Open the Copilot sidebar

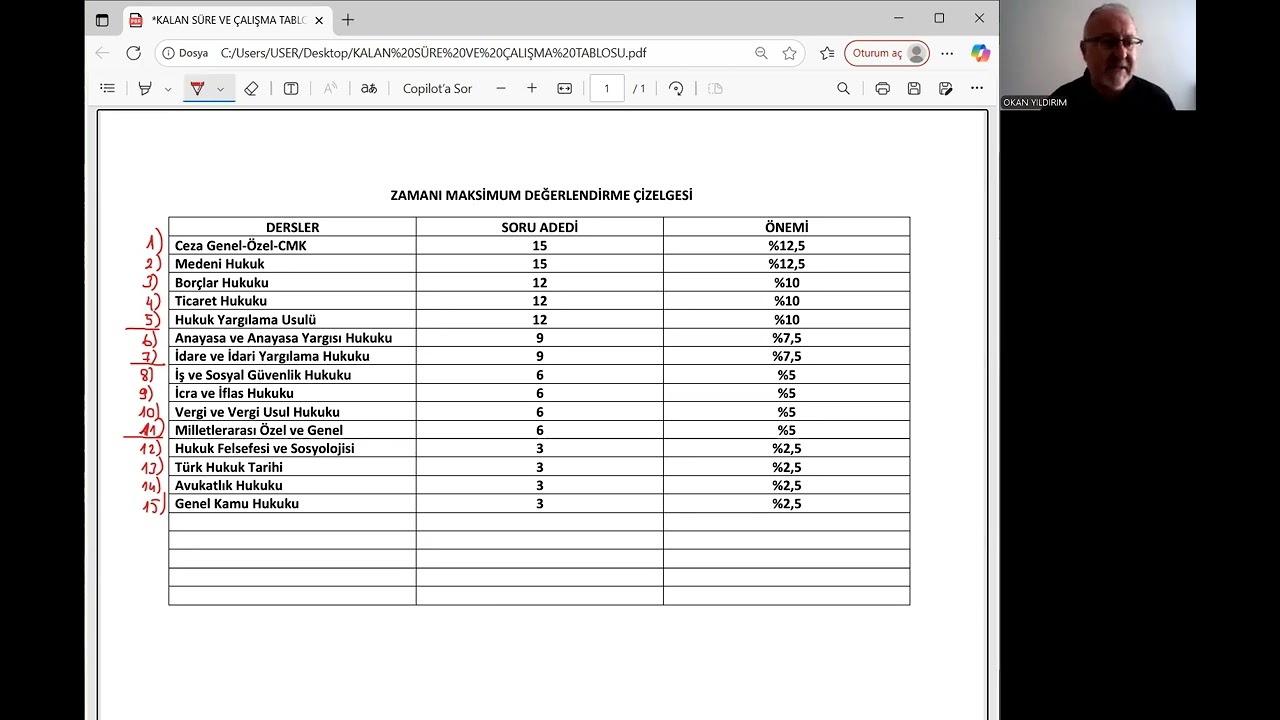click(x=980, y=53)
